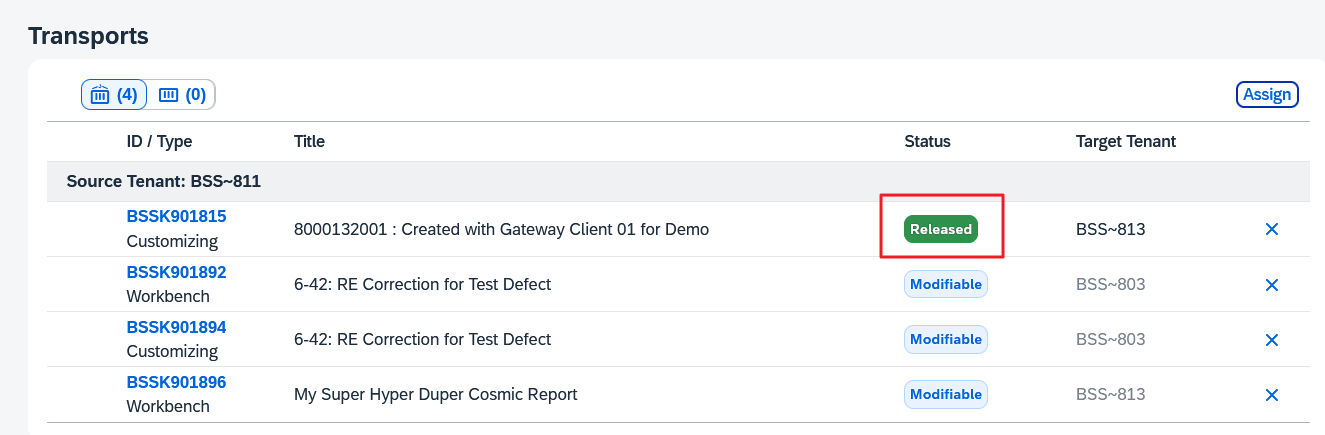This screenshot has height=435, width=1325.
Task: Switch to the column view showing (0)
Action: coord(182,95)
